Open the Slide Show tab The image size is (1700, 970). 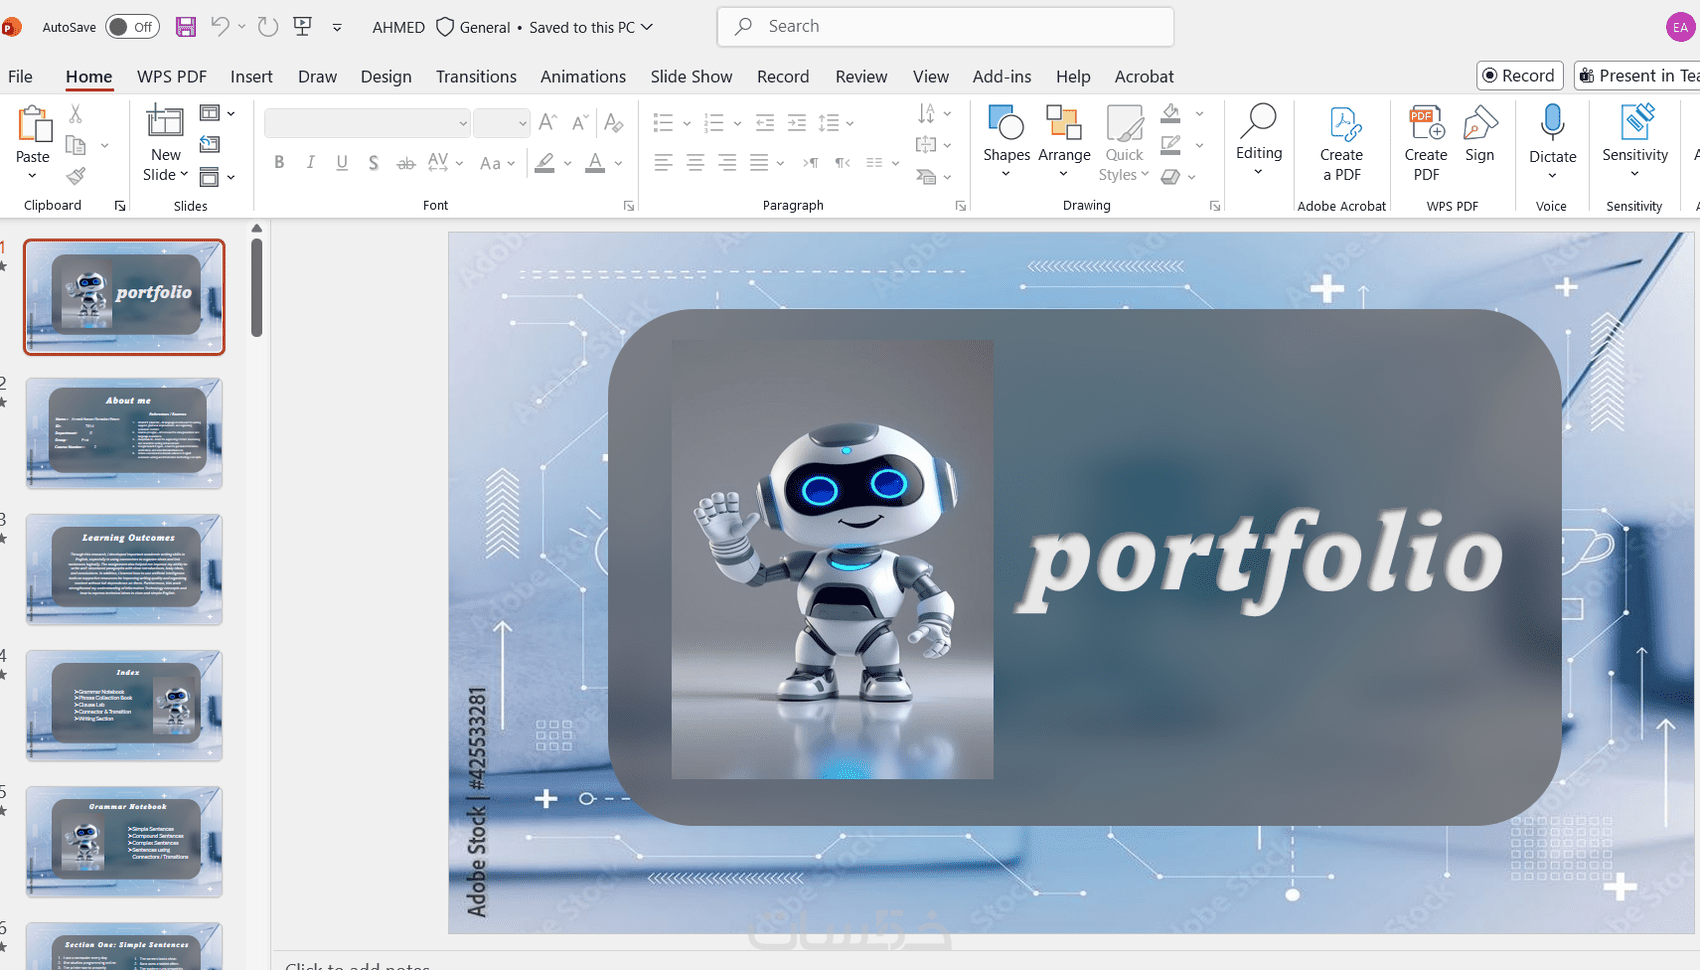tap(691, 76)
